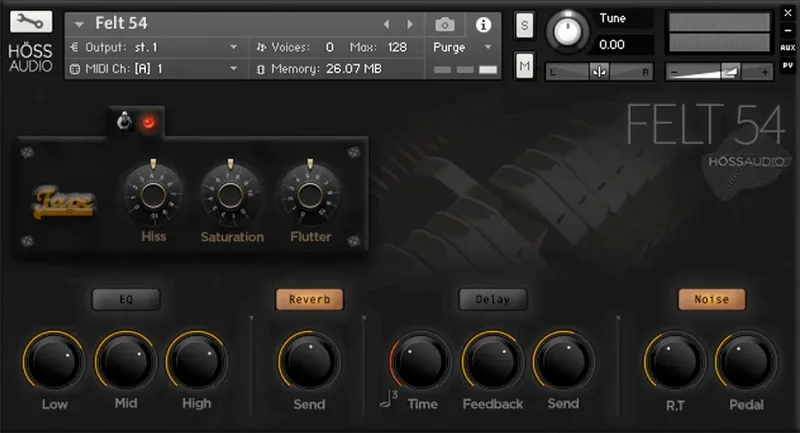800x433 pixels.
Task: Enable the Delay section
Action: [x=493, y=299]
